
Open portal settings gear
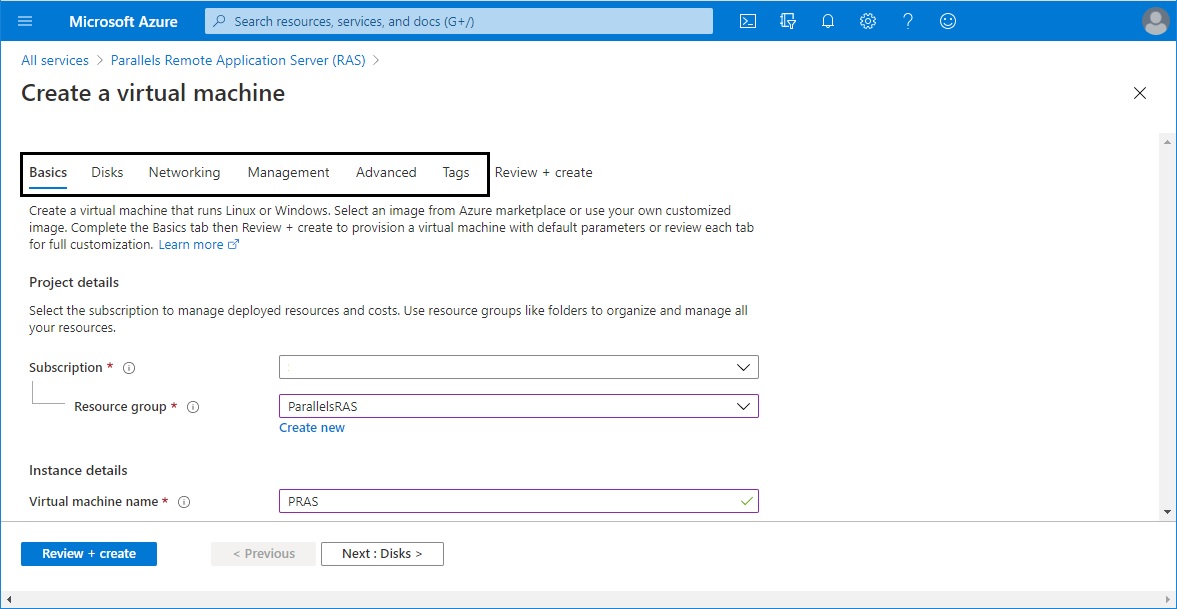tap(867, 21)
